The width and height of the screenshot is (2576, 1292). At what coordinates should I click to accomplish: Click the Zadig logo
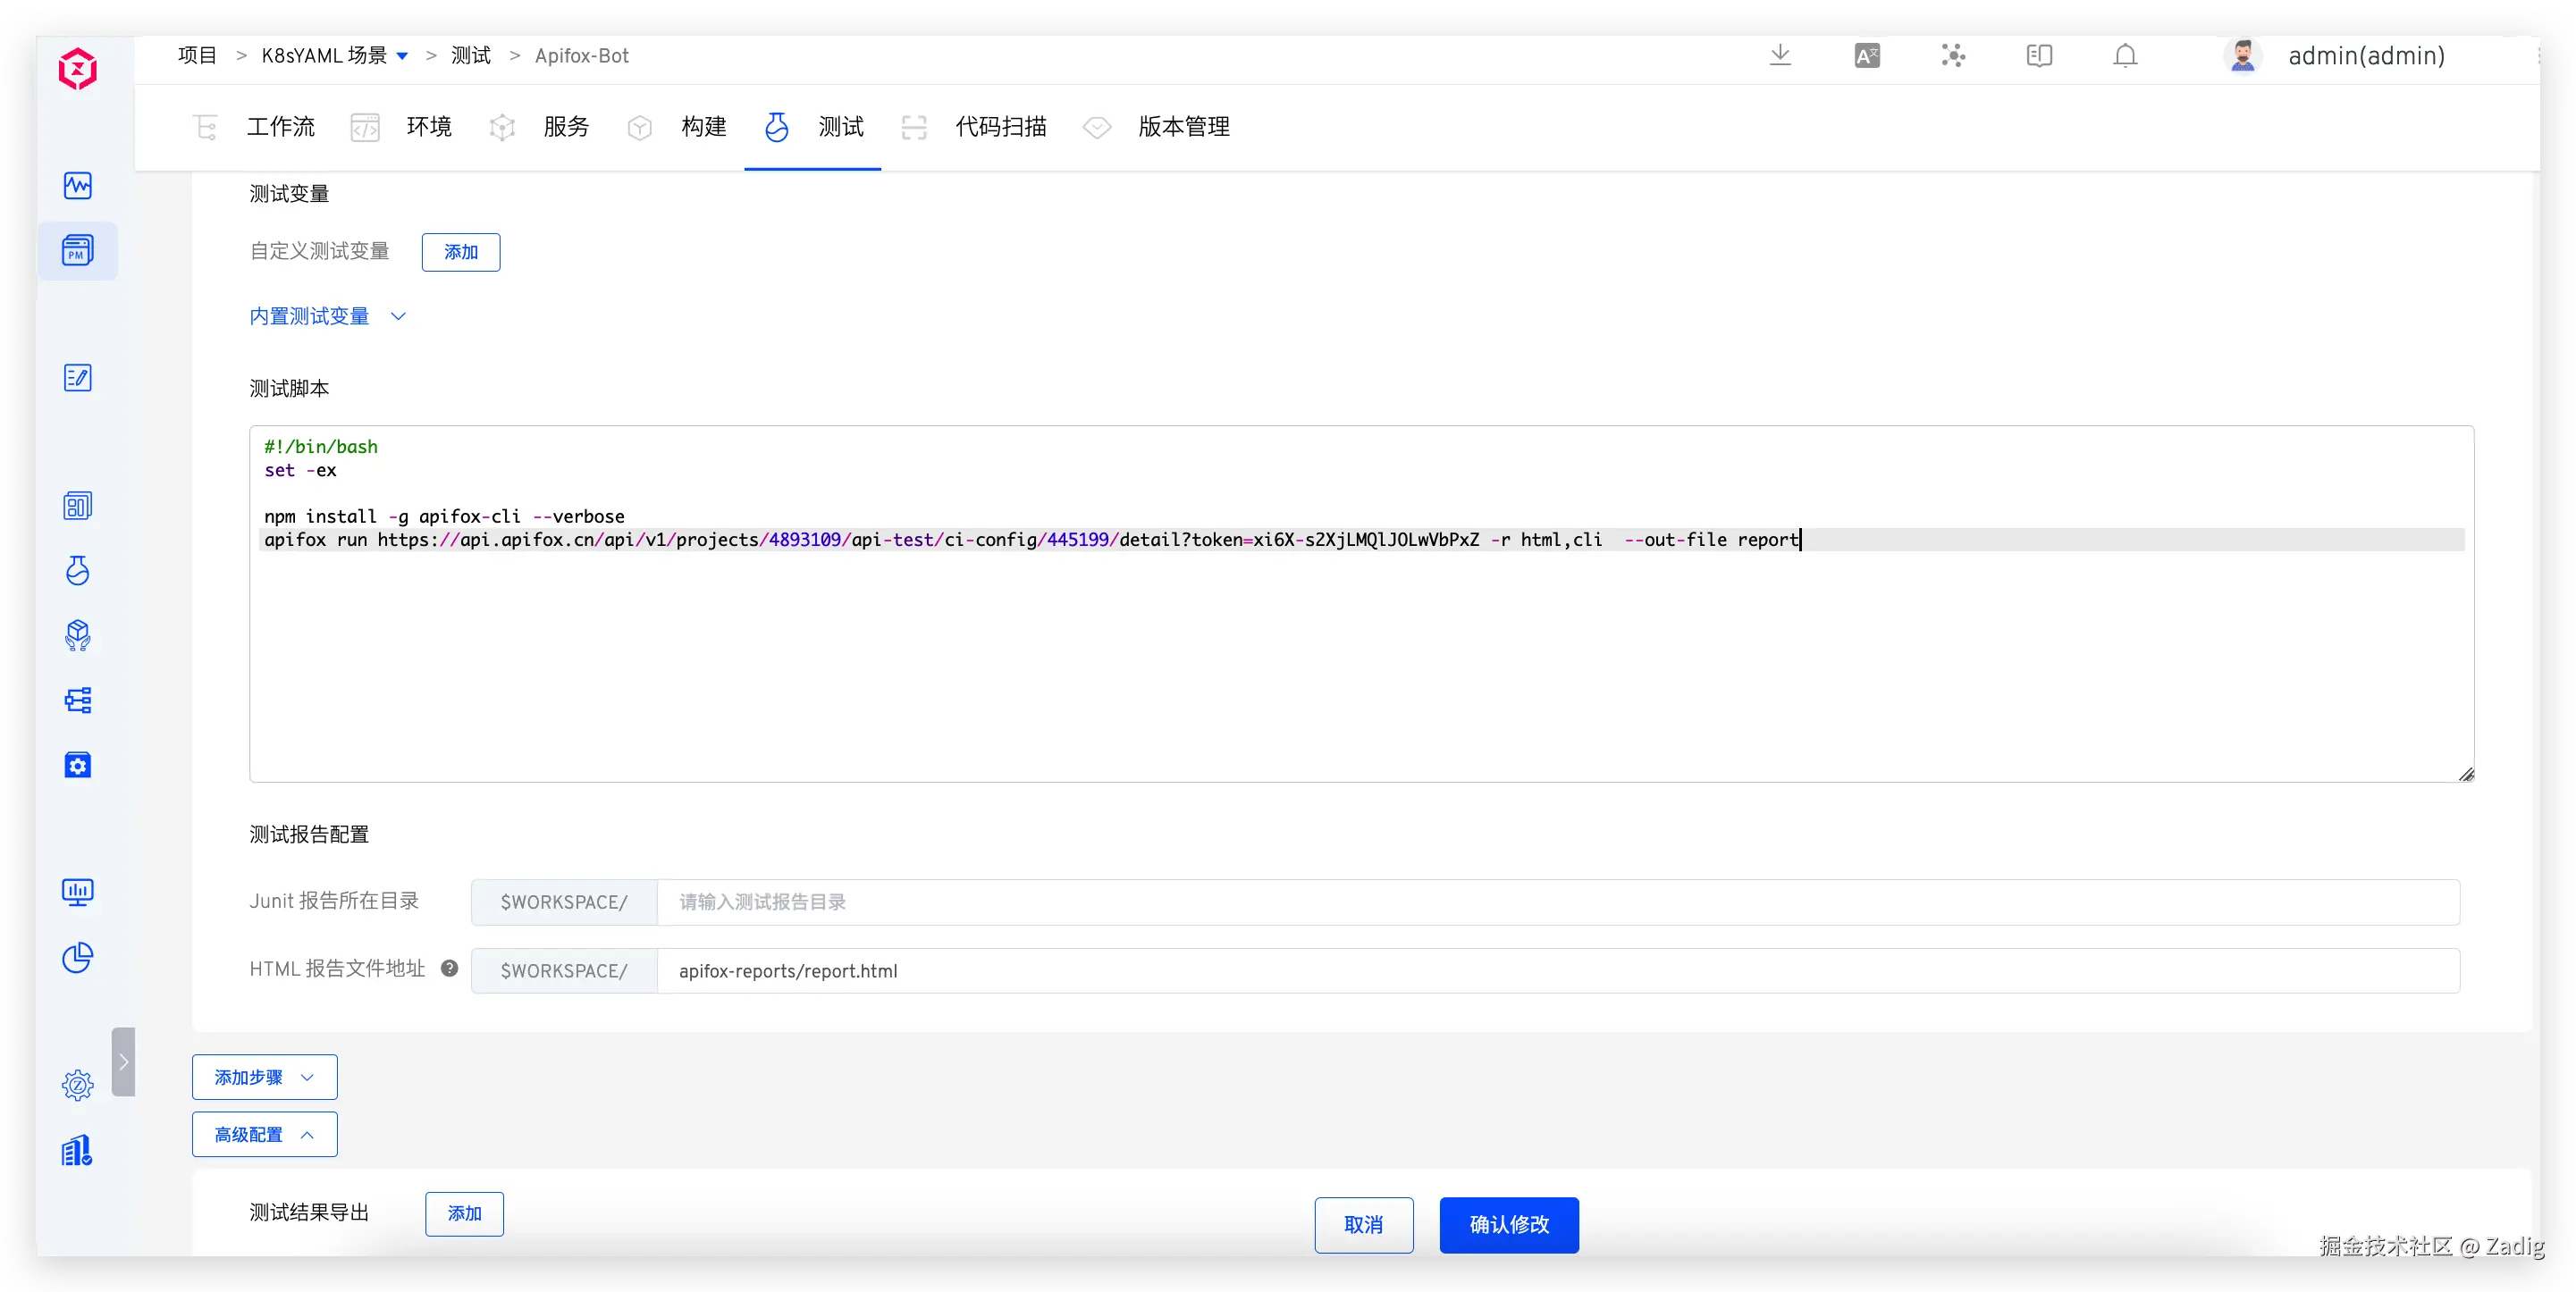(77, 69)
